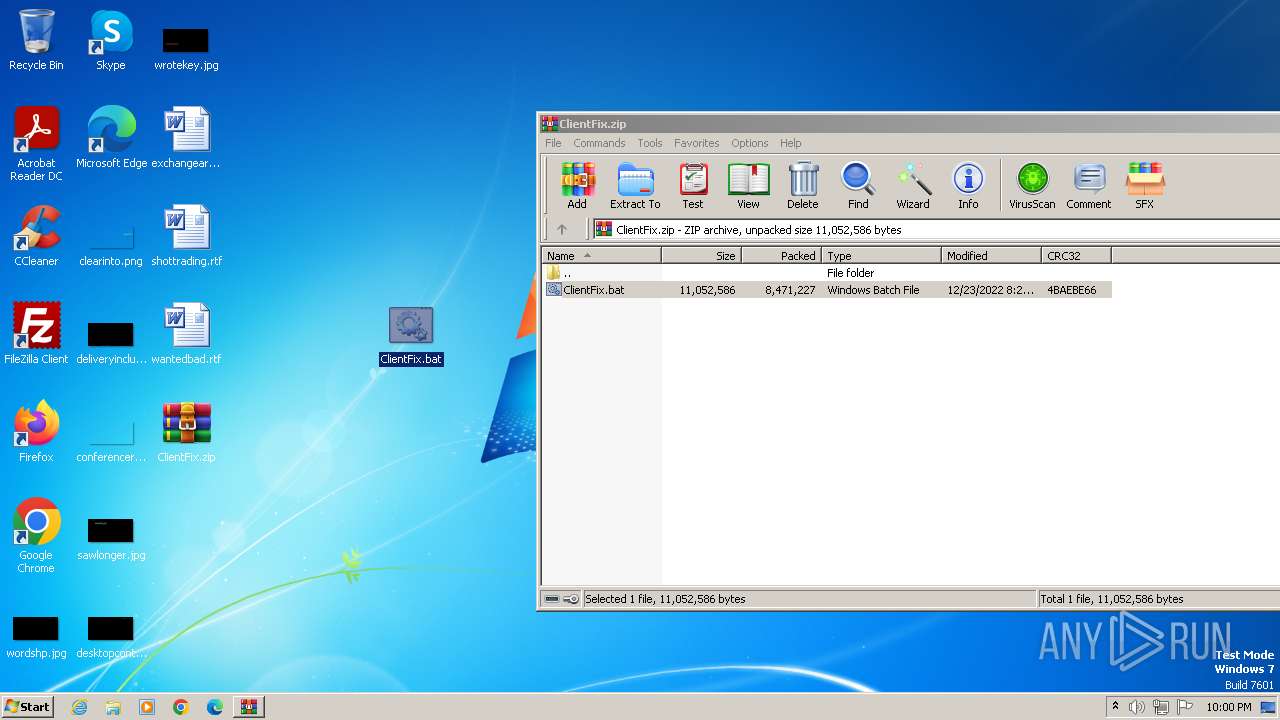Select the wordshp.jpg desktop file
This screenshot has width=1280, height=720.
pos(36,636)
